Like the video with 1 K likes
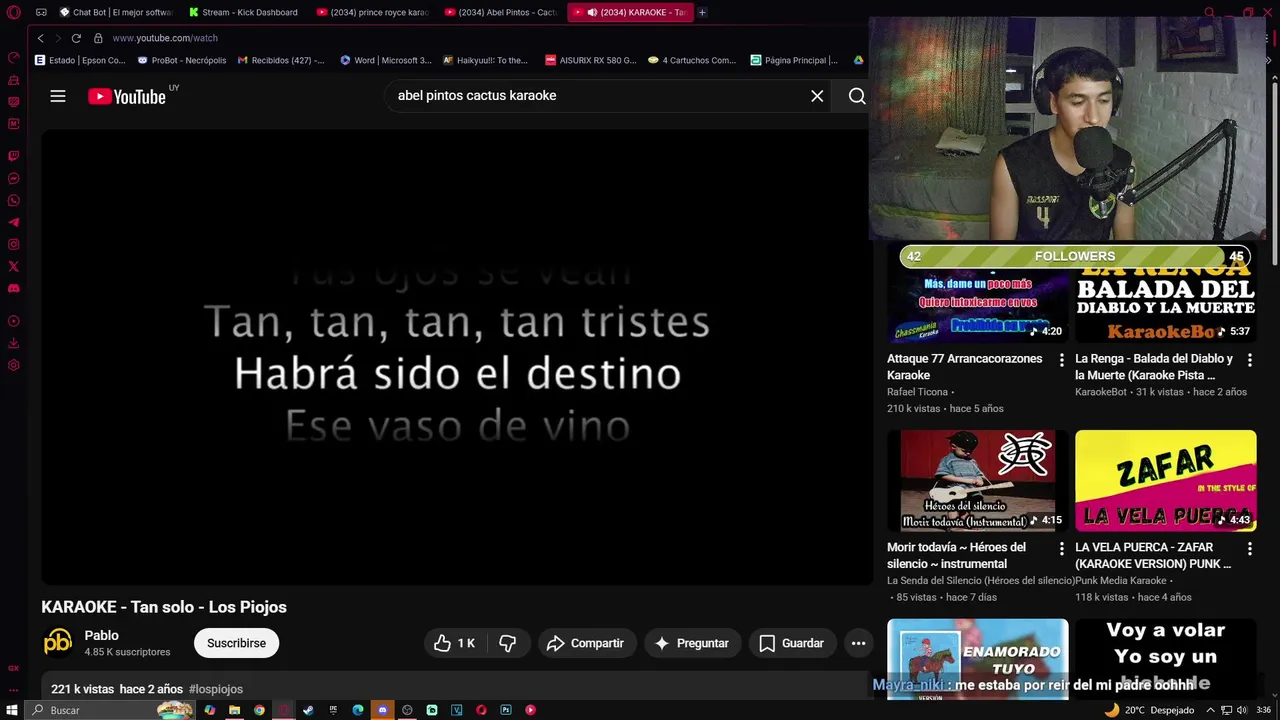 (454, 643)
